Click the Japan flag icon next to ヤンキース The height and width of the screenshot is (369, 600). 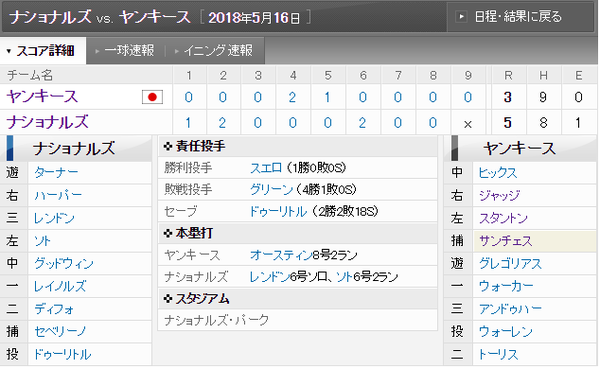tap(152, 97)
